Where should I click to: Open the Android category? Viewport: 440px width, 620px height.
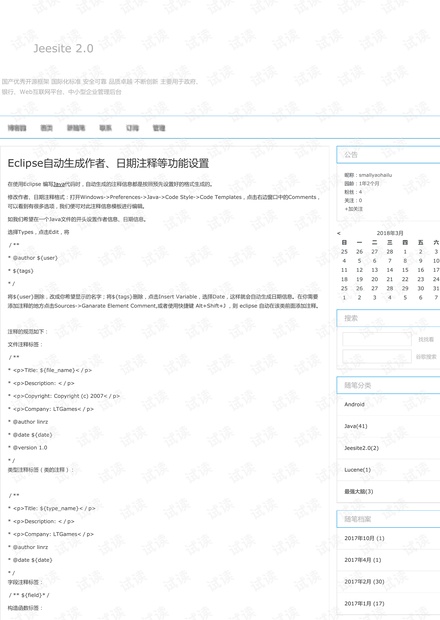(x=354, y=404)
